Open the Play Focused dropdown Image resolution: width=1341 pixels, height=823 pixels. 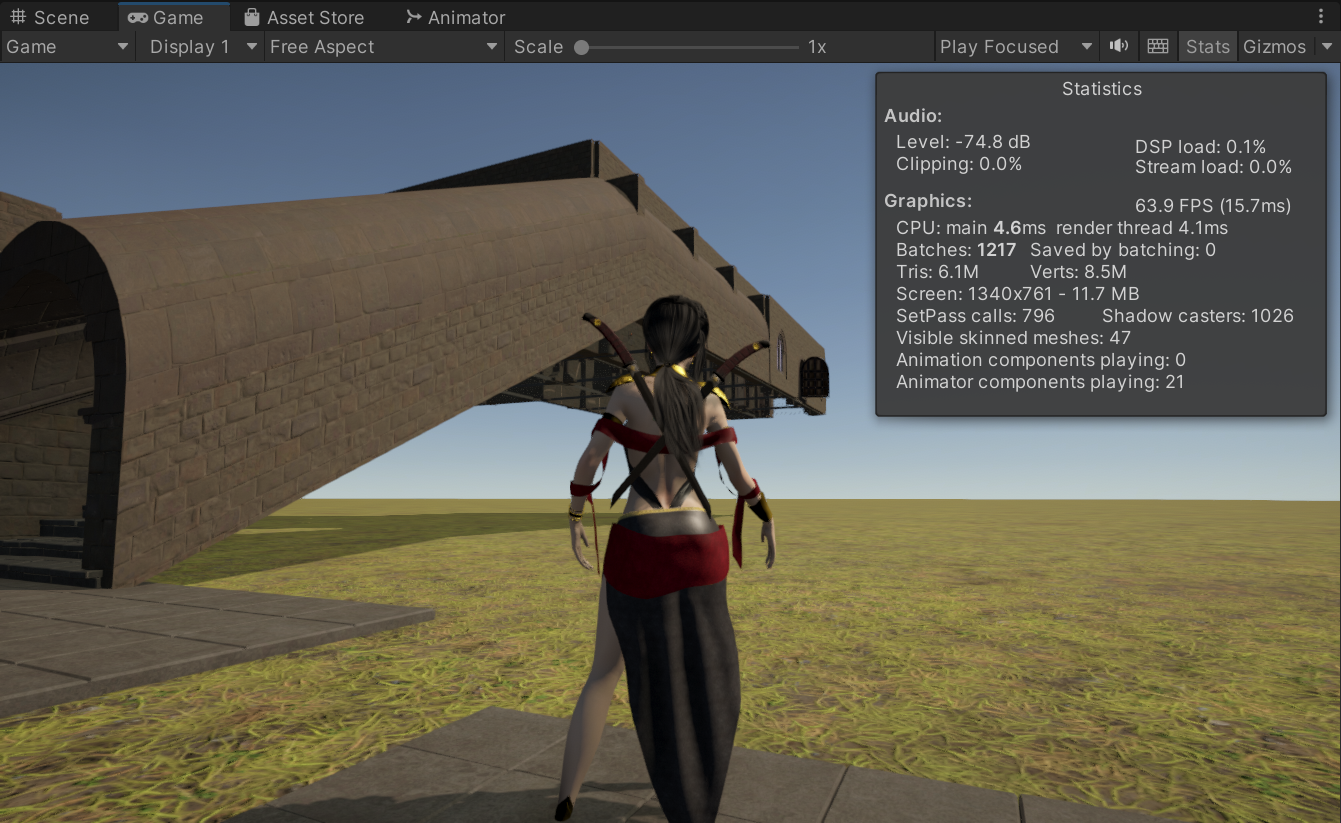click(1017, 47)
